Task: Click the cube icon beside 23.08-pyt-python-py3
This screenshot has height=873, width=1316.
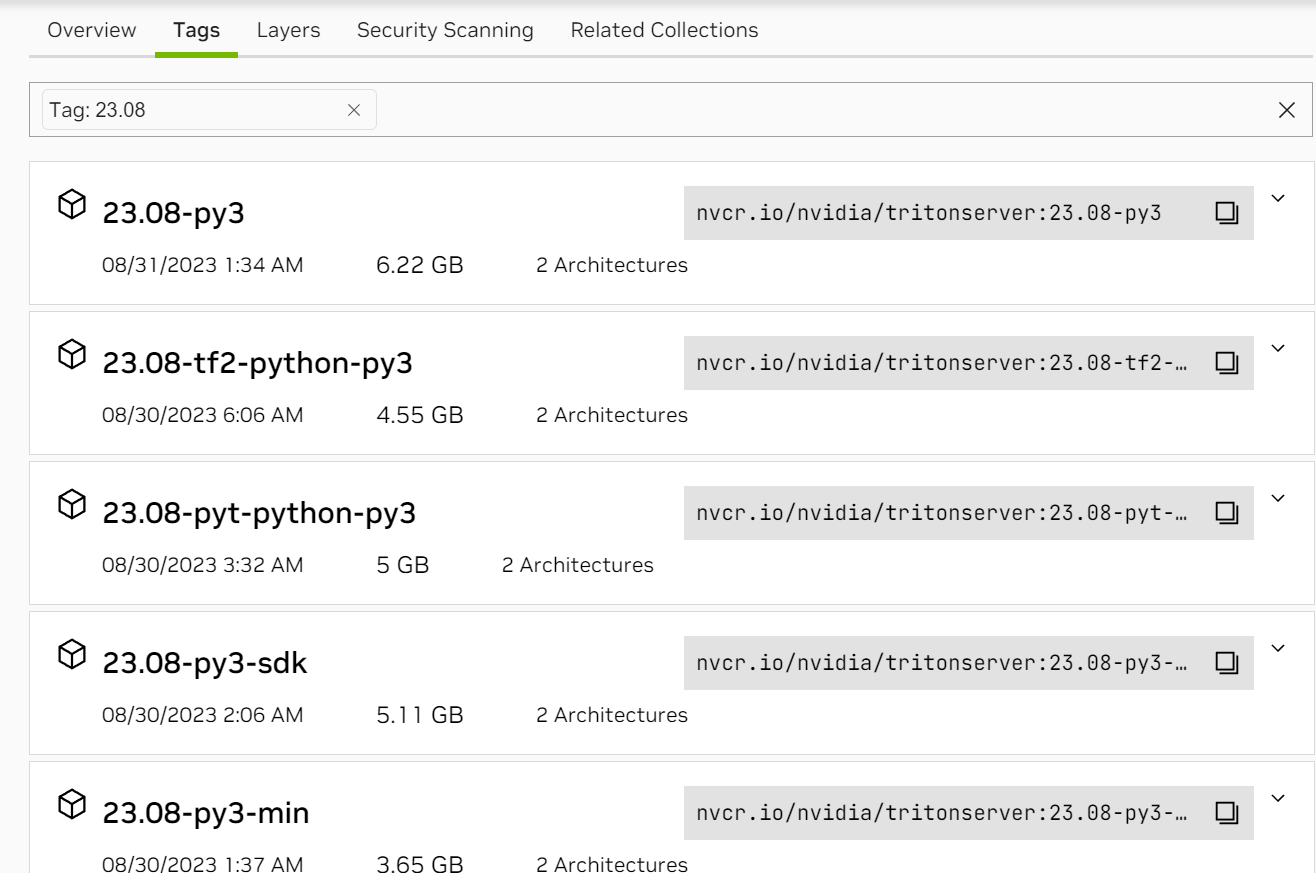Action: click(x=73, y=505)
